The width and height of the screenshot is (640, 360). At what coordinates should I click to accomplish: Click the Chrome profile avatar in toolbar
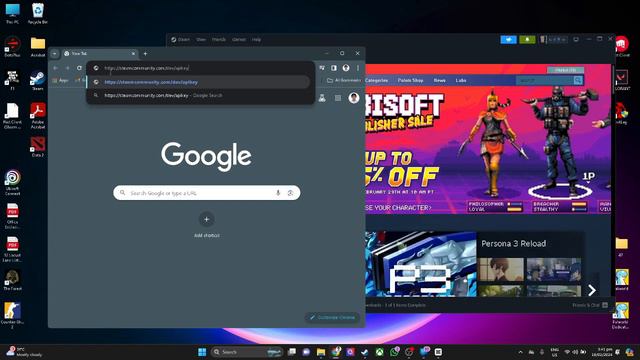tap(346, 68)
